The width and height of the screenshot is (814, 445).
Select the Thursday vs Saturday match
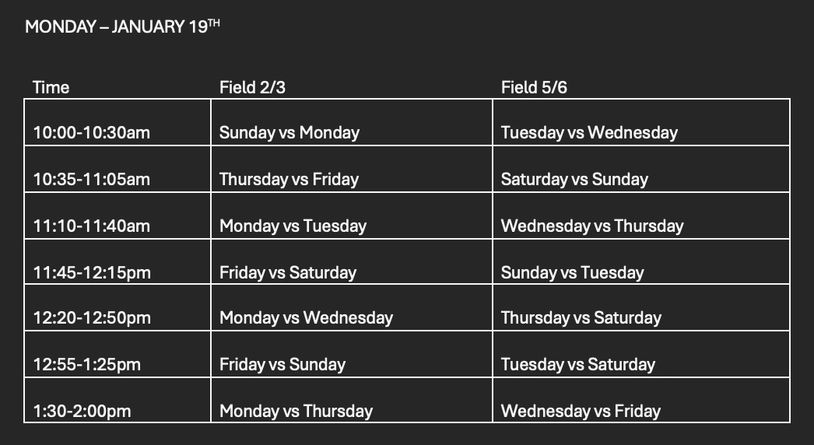coord(581,318)
